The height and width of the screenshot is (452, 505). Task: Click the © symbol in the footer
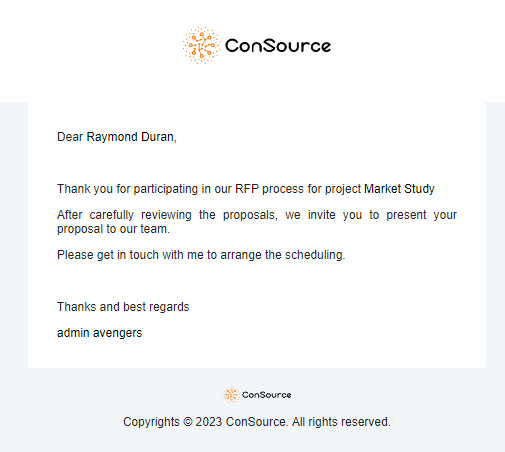tap(188, 422)
